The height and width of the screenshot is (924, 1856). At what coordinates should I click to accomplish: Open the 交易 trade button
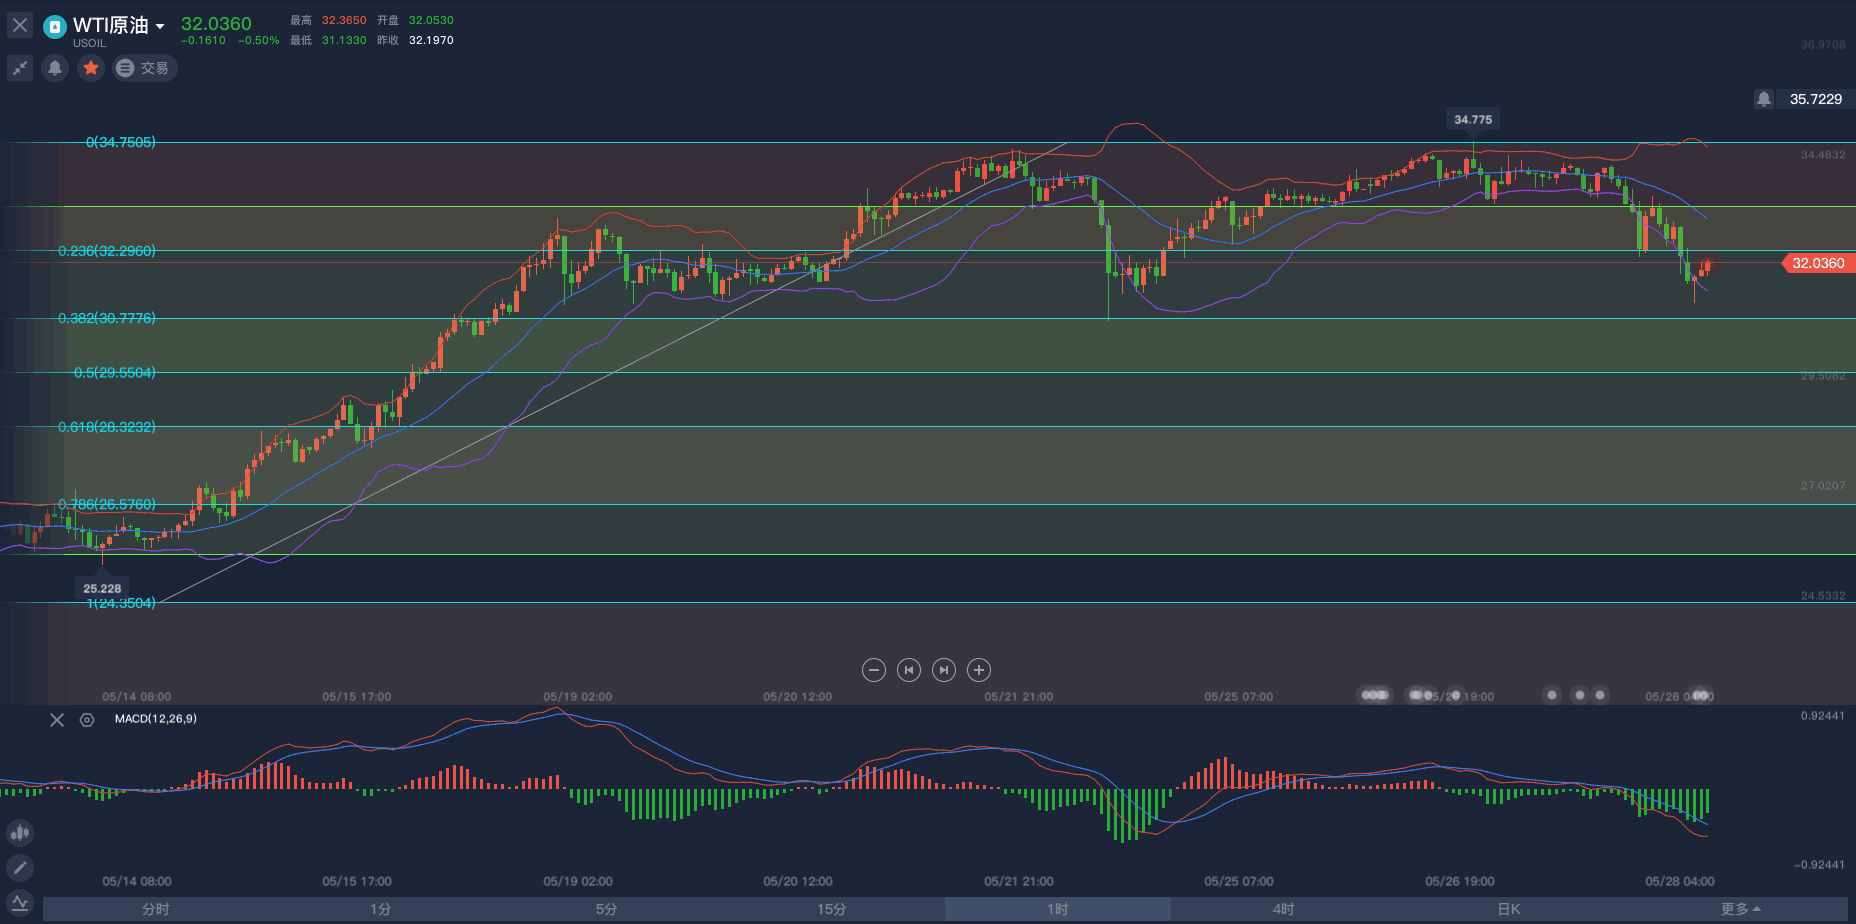click(144, 68)
